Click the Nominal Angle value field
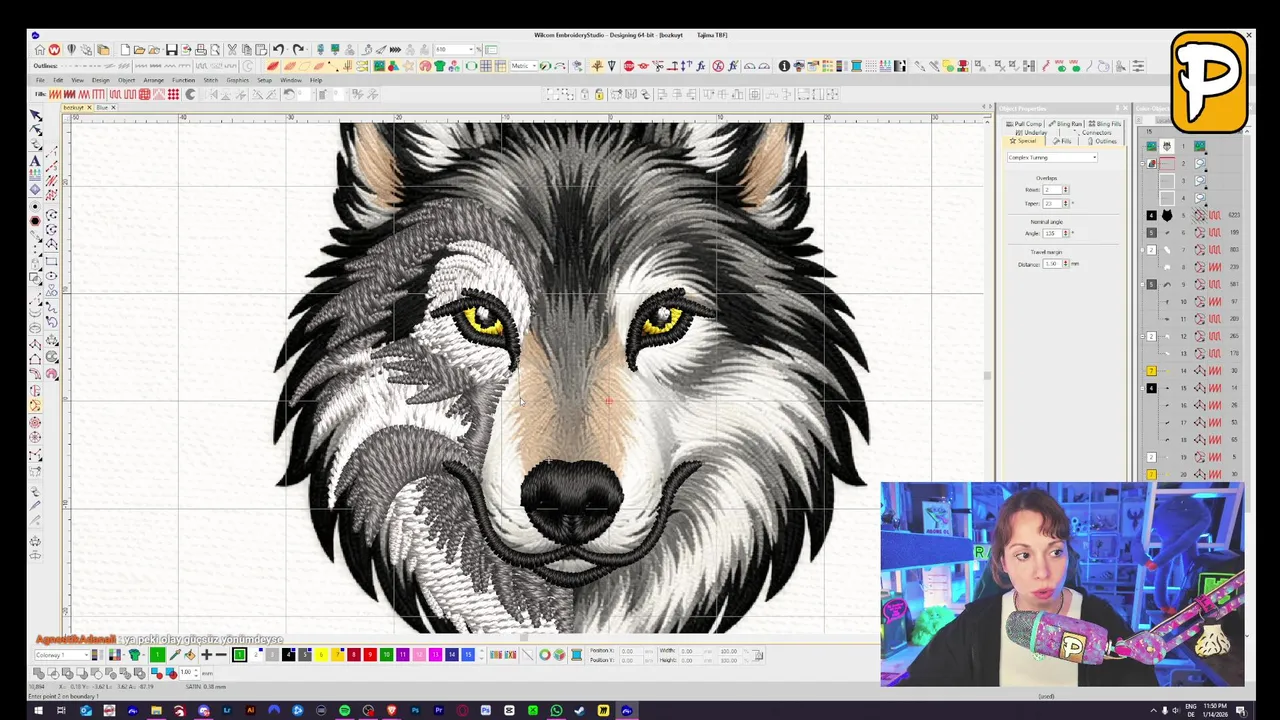This screenshot has width=1280, height=720. (1051, 233)
